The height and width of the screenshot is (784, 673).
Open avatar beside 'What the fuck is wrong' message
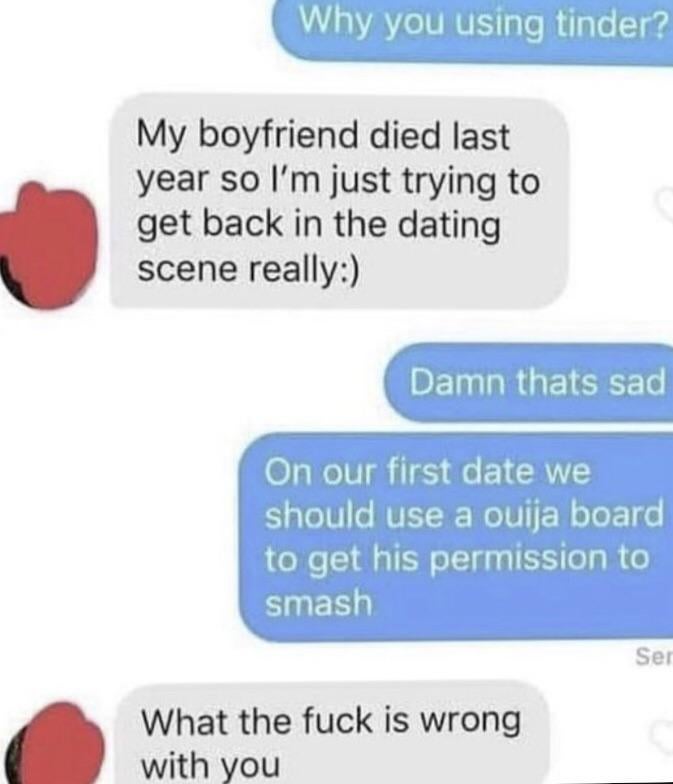click(52, 744)
